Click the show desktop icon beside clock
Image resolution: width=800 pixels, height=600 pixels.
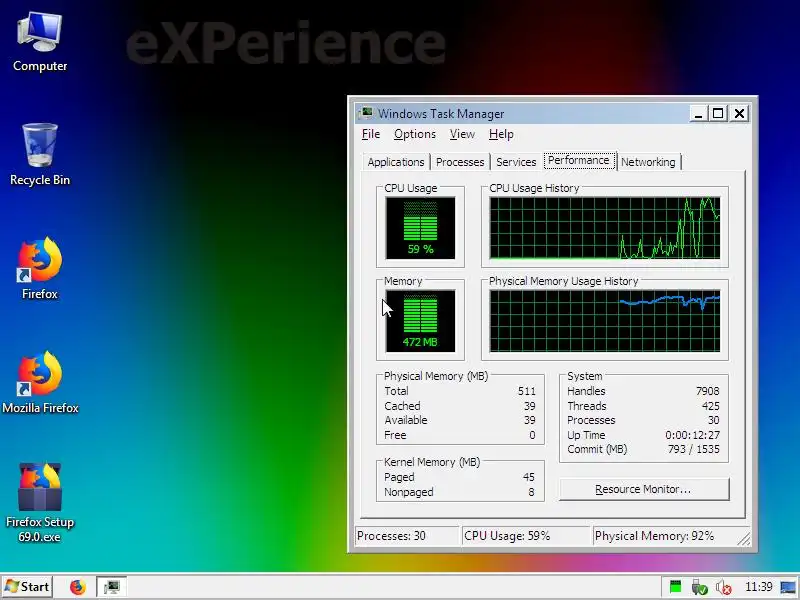coord(788,587)
